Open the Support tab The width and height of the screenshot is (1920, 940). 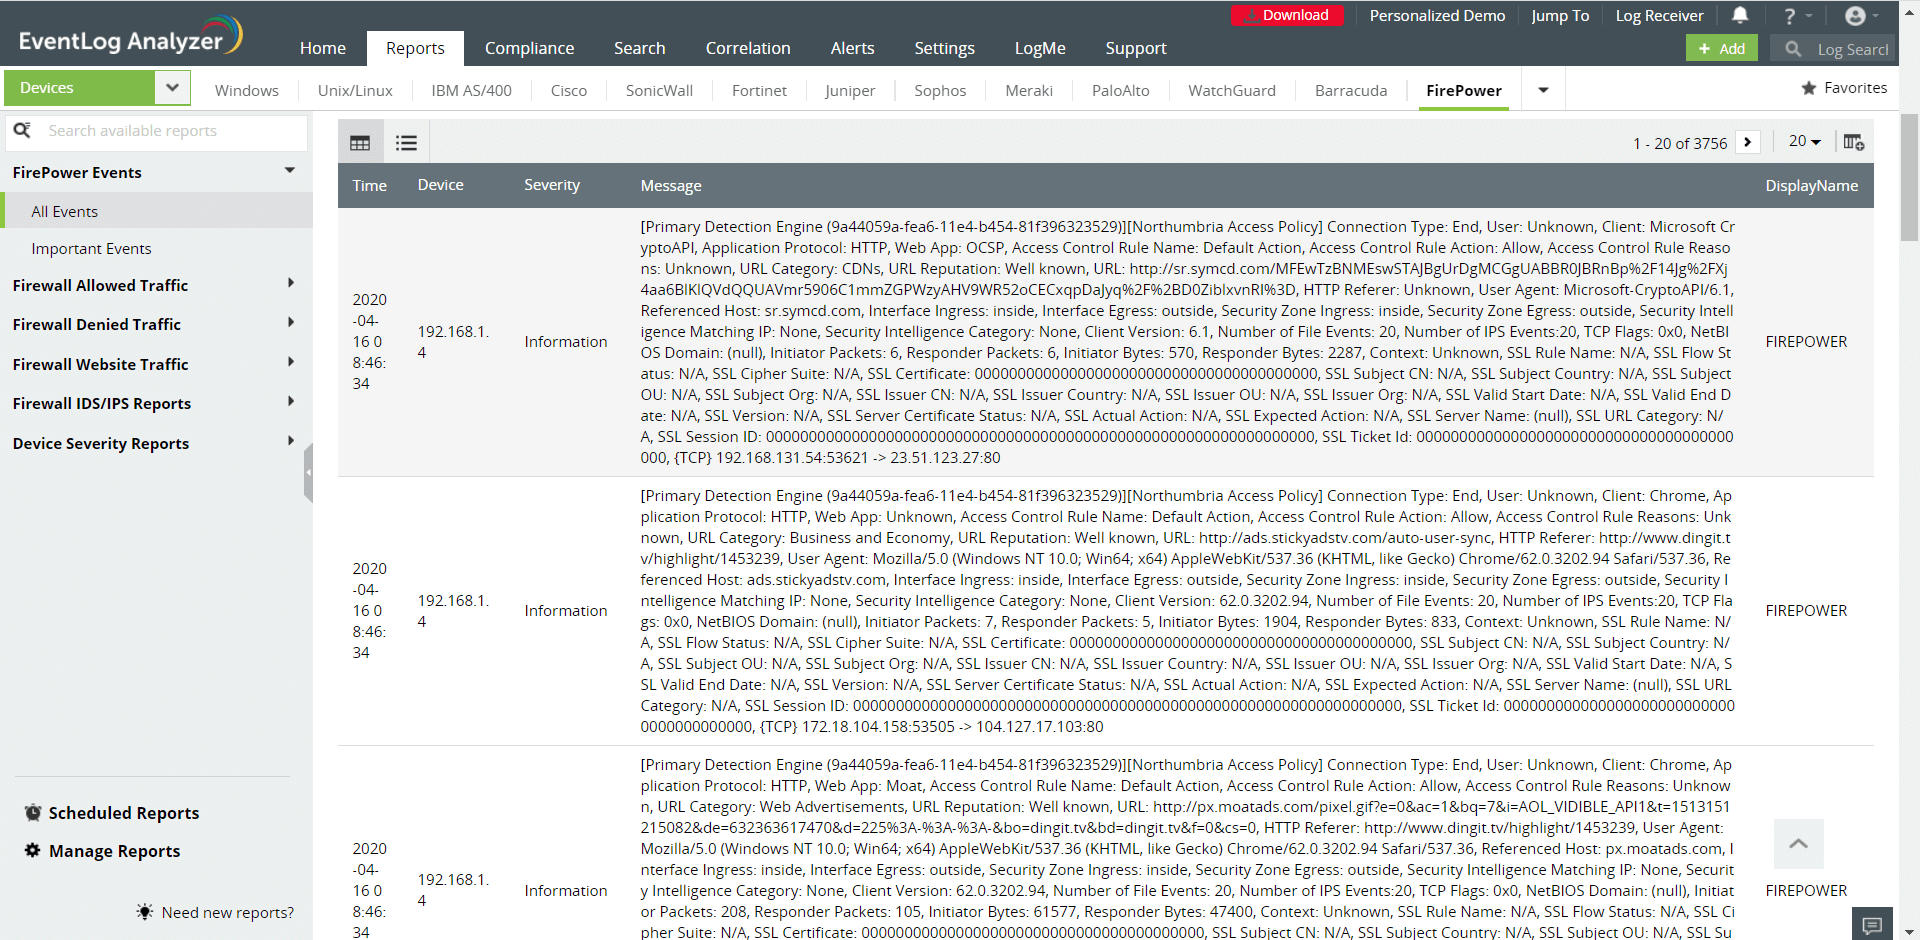[1136, 48]
